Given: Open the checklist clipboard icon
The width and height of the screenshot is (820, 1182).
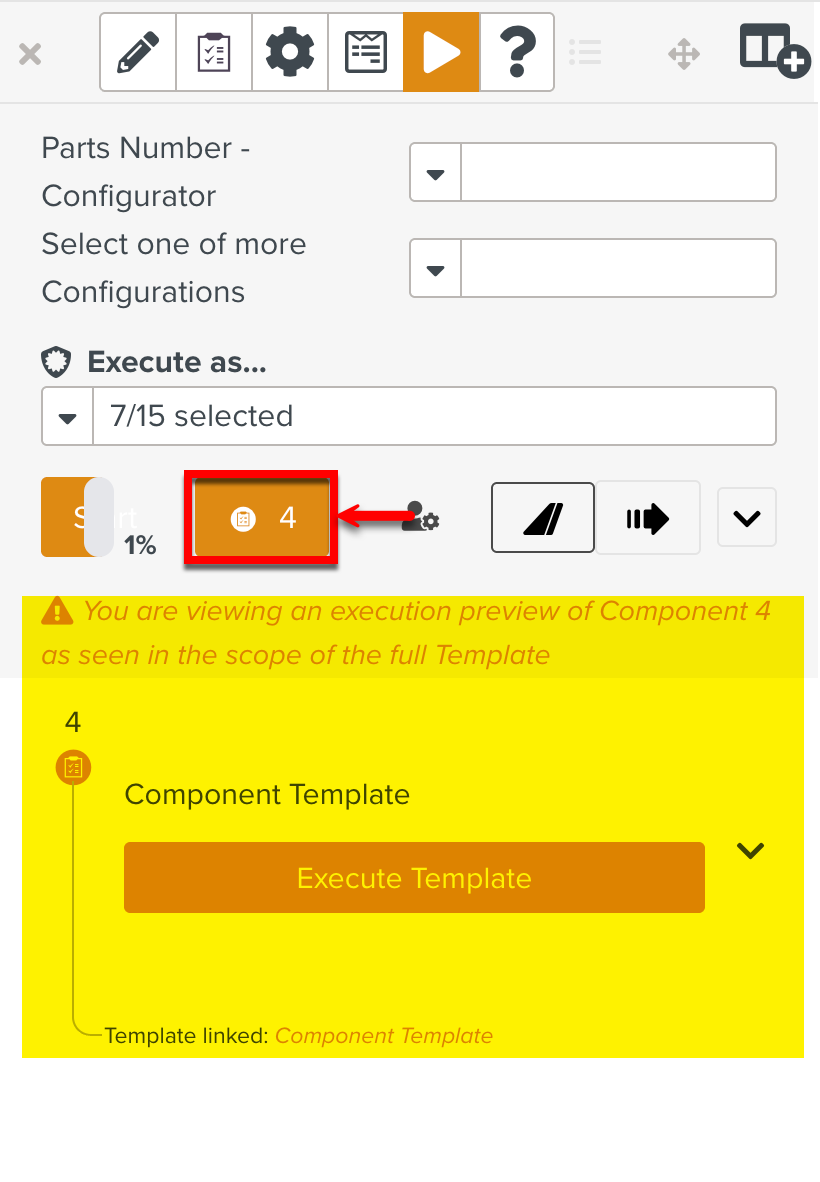Looking at the screenshot, I should [x=213, y=51].
